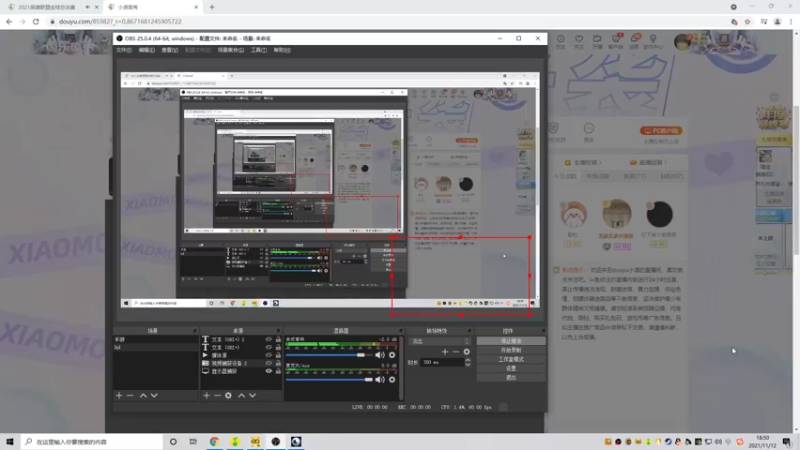Open Chrome from the Windows taskbar
This screenshot has width=800, height=450.
[214, 441]
